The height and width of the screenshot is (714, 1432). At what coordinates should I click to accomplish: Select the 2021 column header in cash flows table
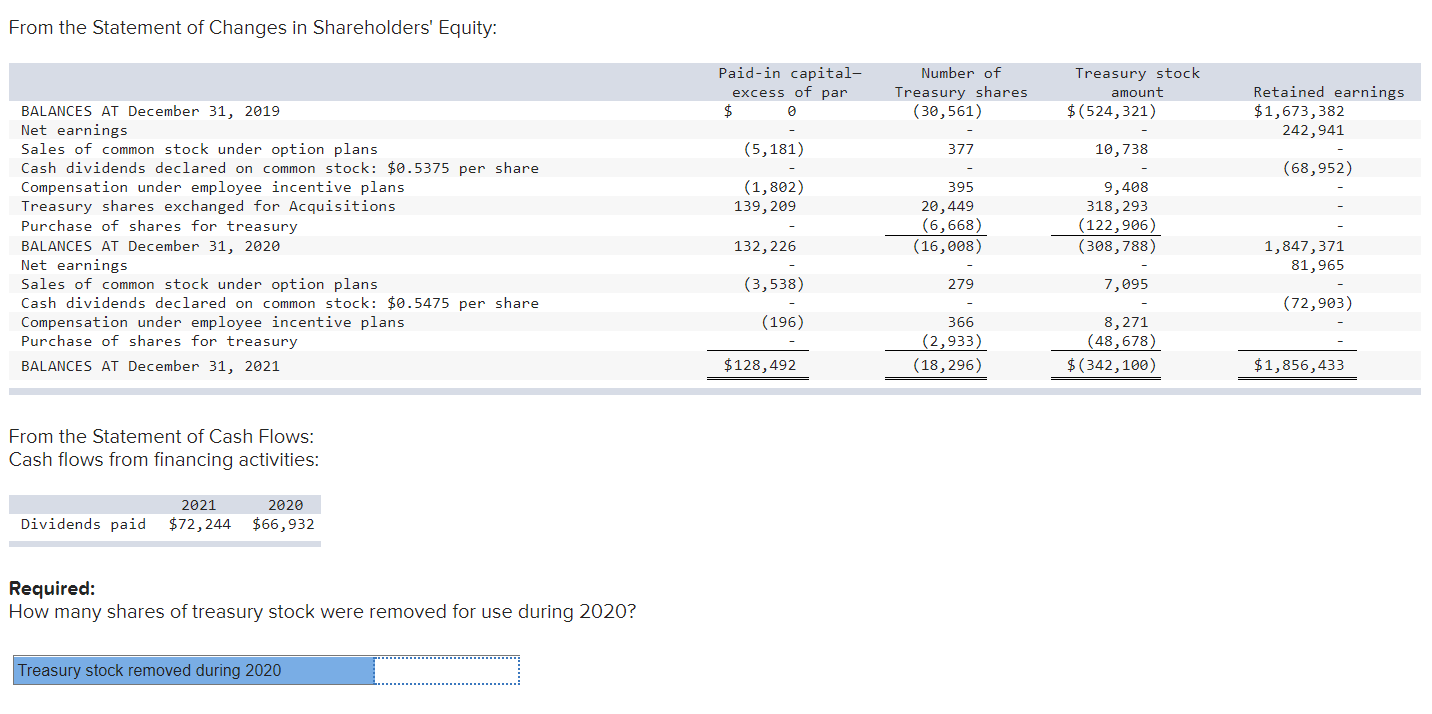pyautogui.click(x=200, y=504)
